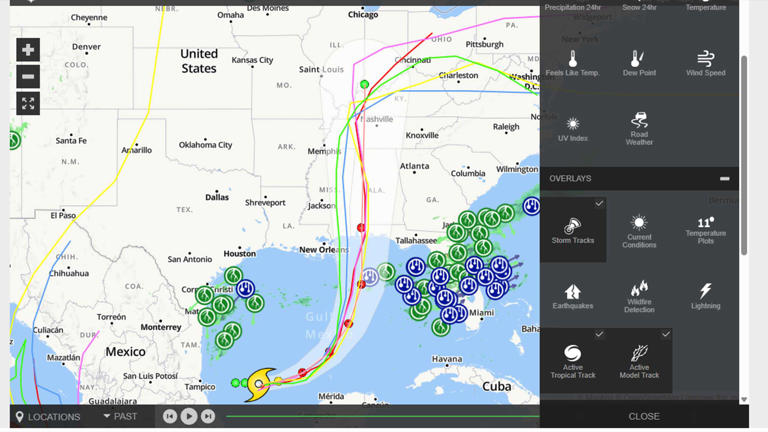Click the New Orleans label
This screenshot has width=768, height=432.
coord(324,250)
